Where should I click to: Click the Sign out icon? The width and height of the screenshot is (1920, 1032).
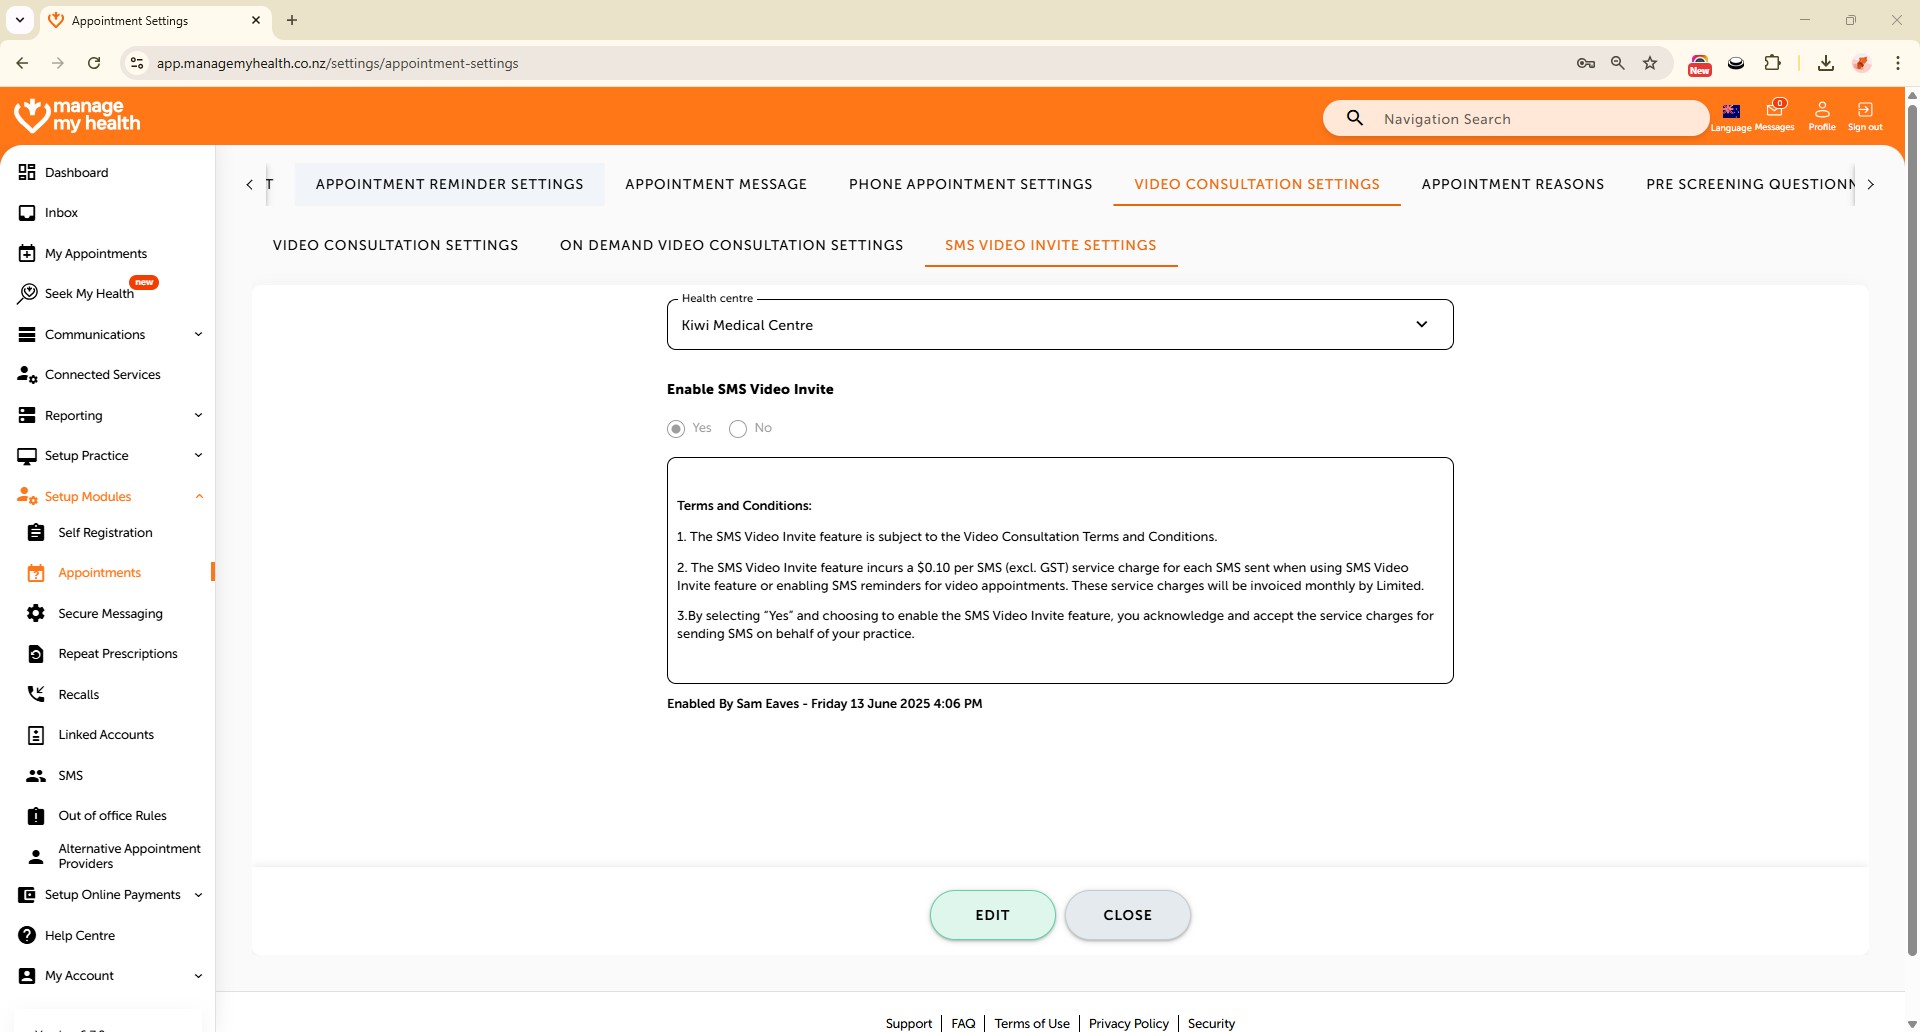pyautogui.click(x=1864, y=110)
